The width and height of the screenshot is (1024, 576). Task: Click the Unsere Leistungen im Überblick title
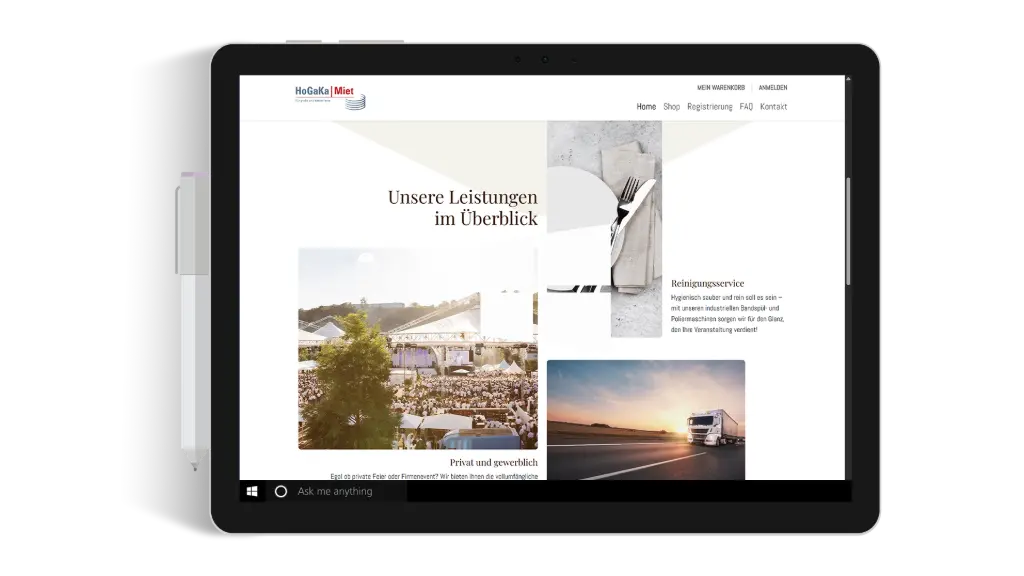462,208
